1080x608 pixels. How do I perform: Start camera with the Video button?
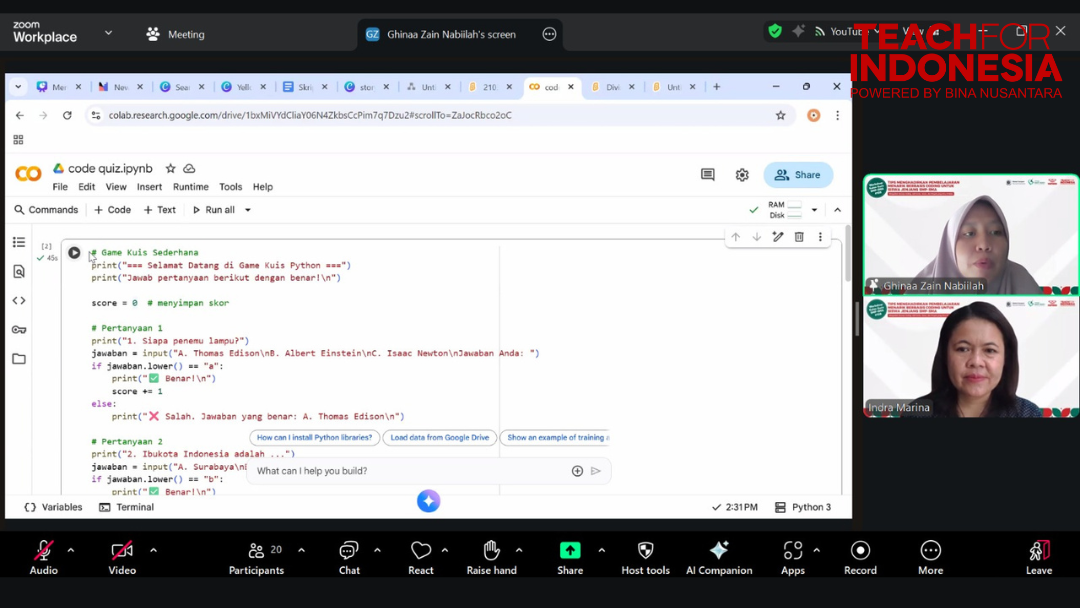122,557
